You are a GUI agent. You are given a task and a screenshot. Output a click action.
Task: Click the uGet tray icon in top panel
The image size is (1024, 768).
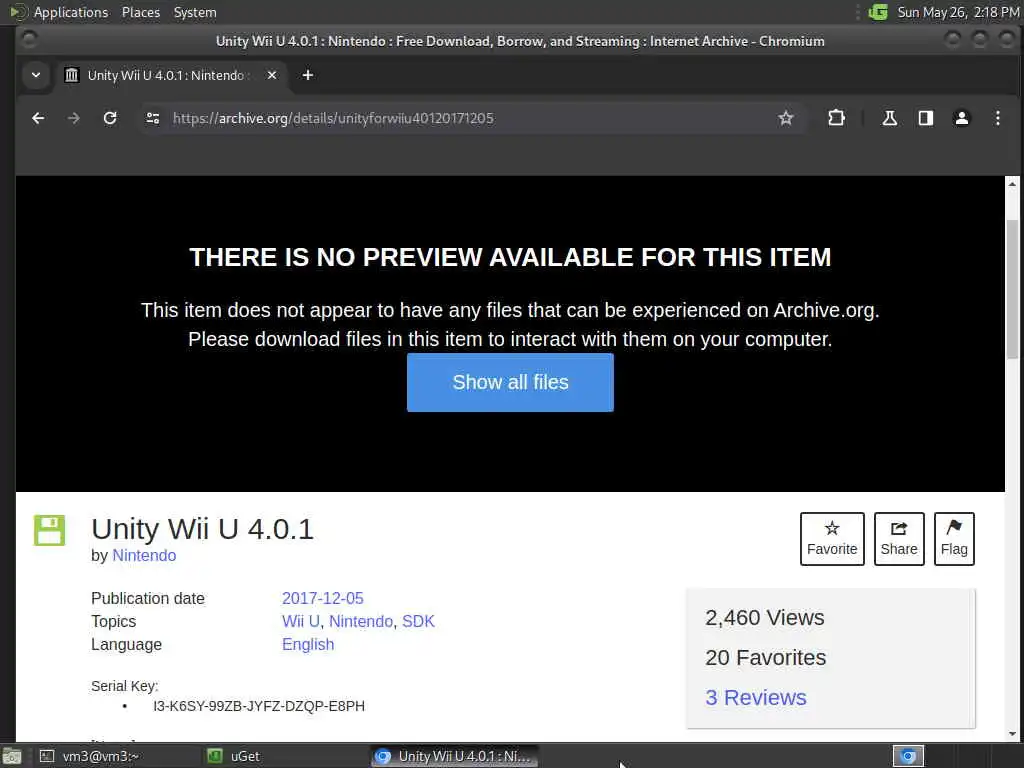pyautogui.click(x=878, y=12)
